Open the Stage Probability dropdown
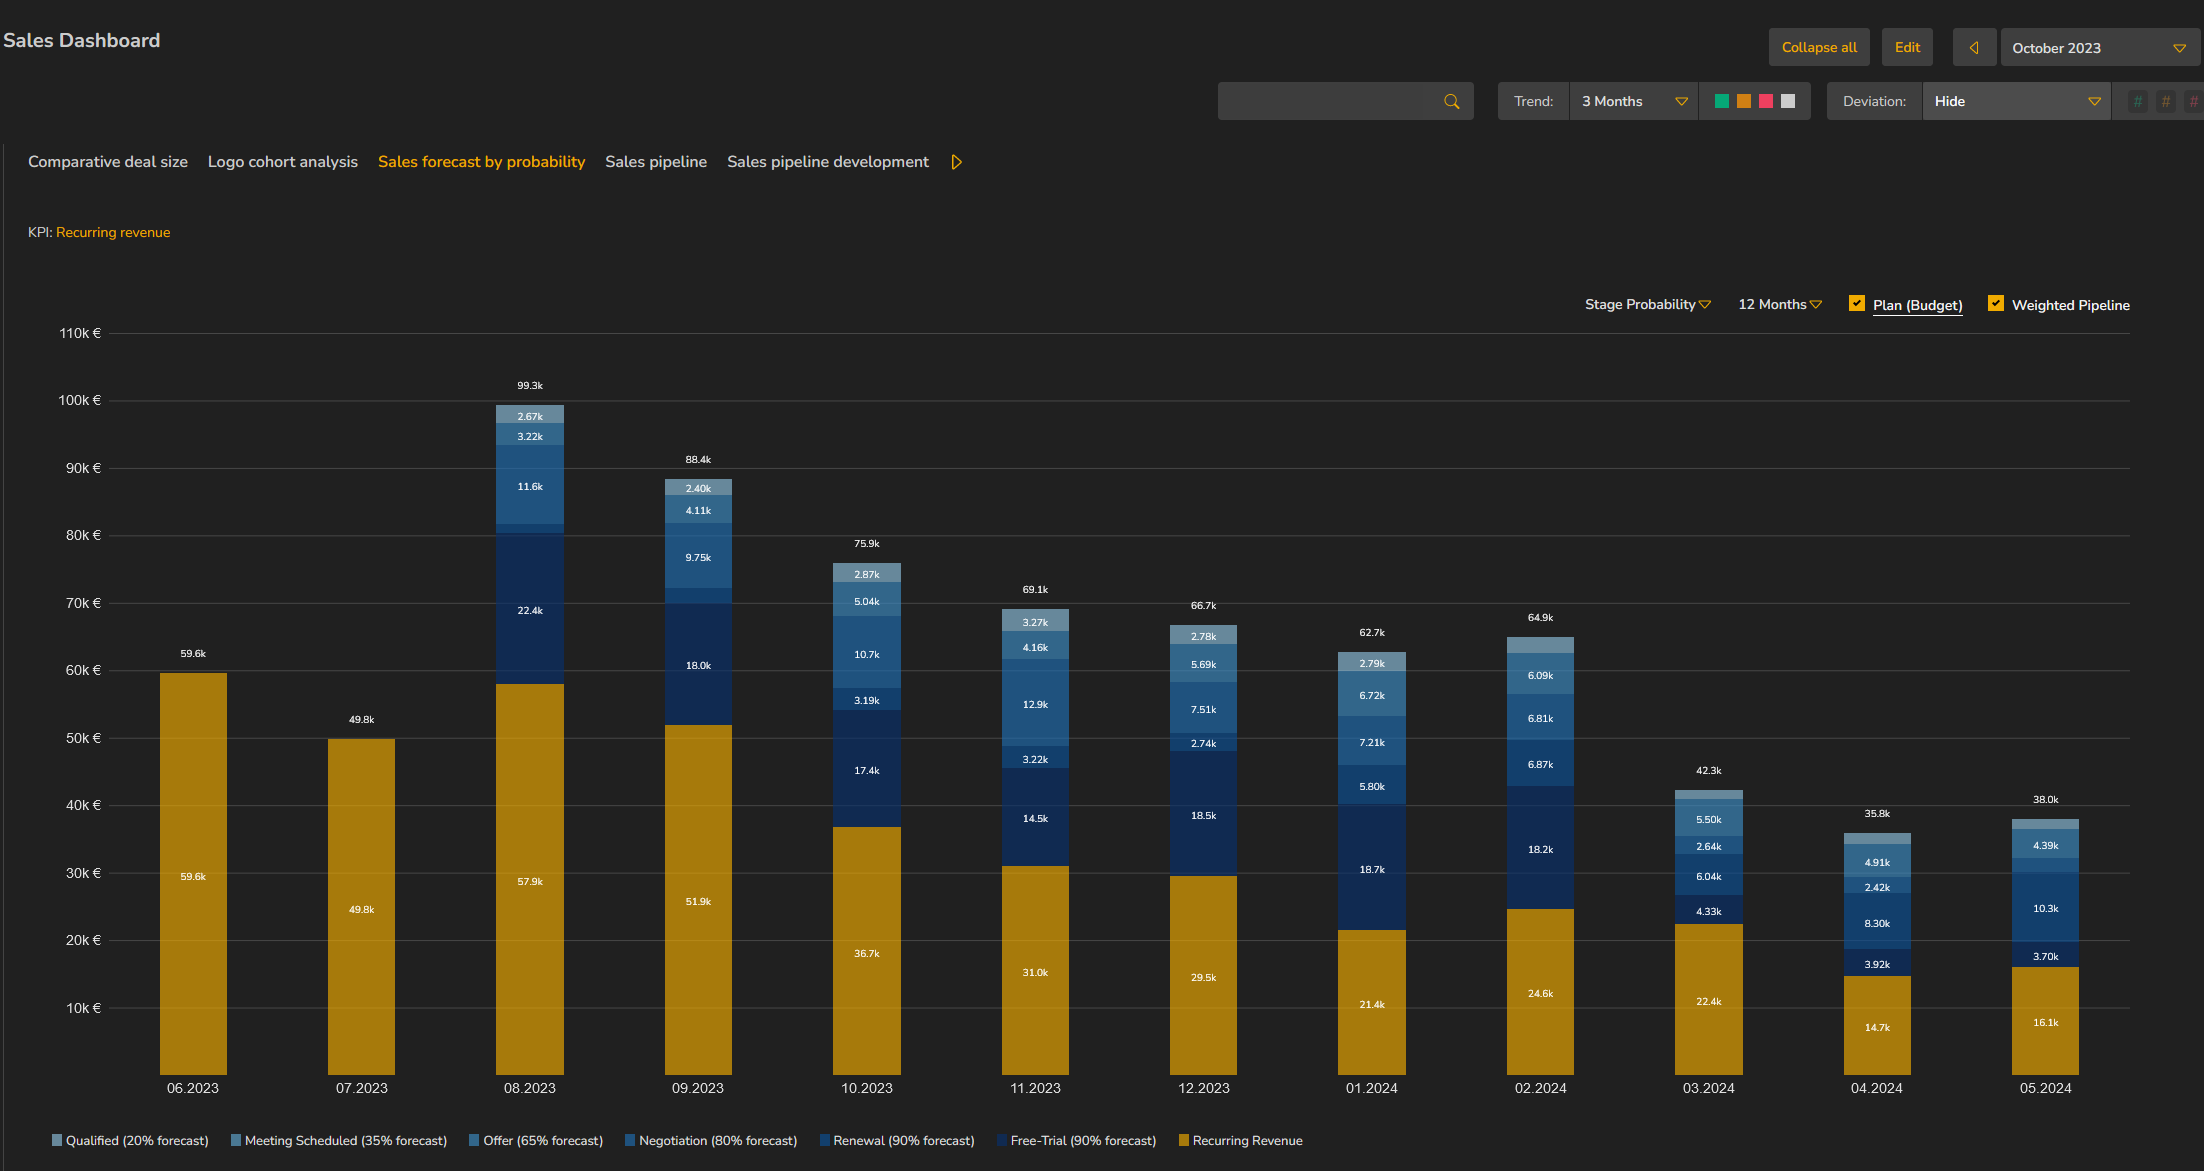 pos(1647,304)
